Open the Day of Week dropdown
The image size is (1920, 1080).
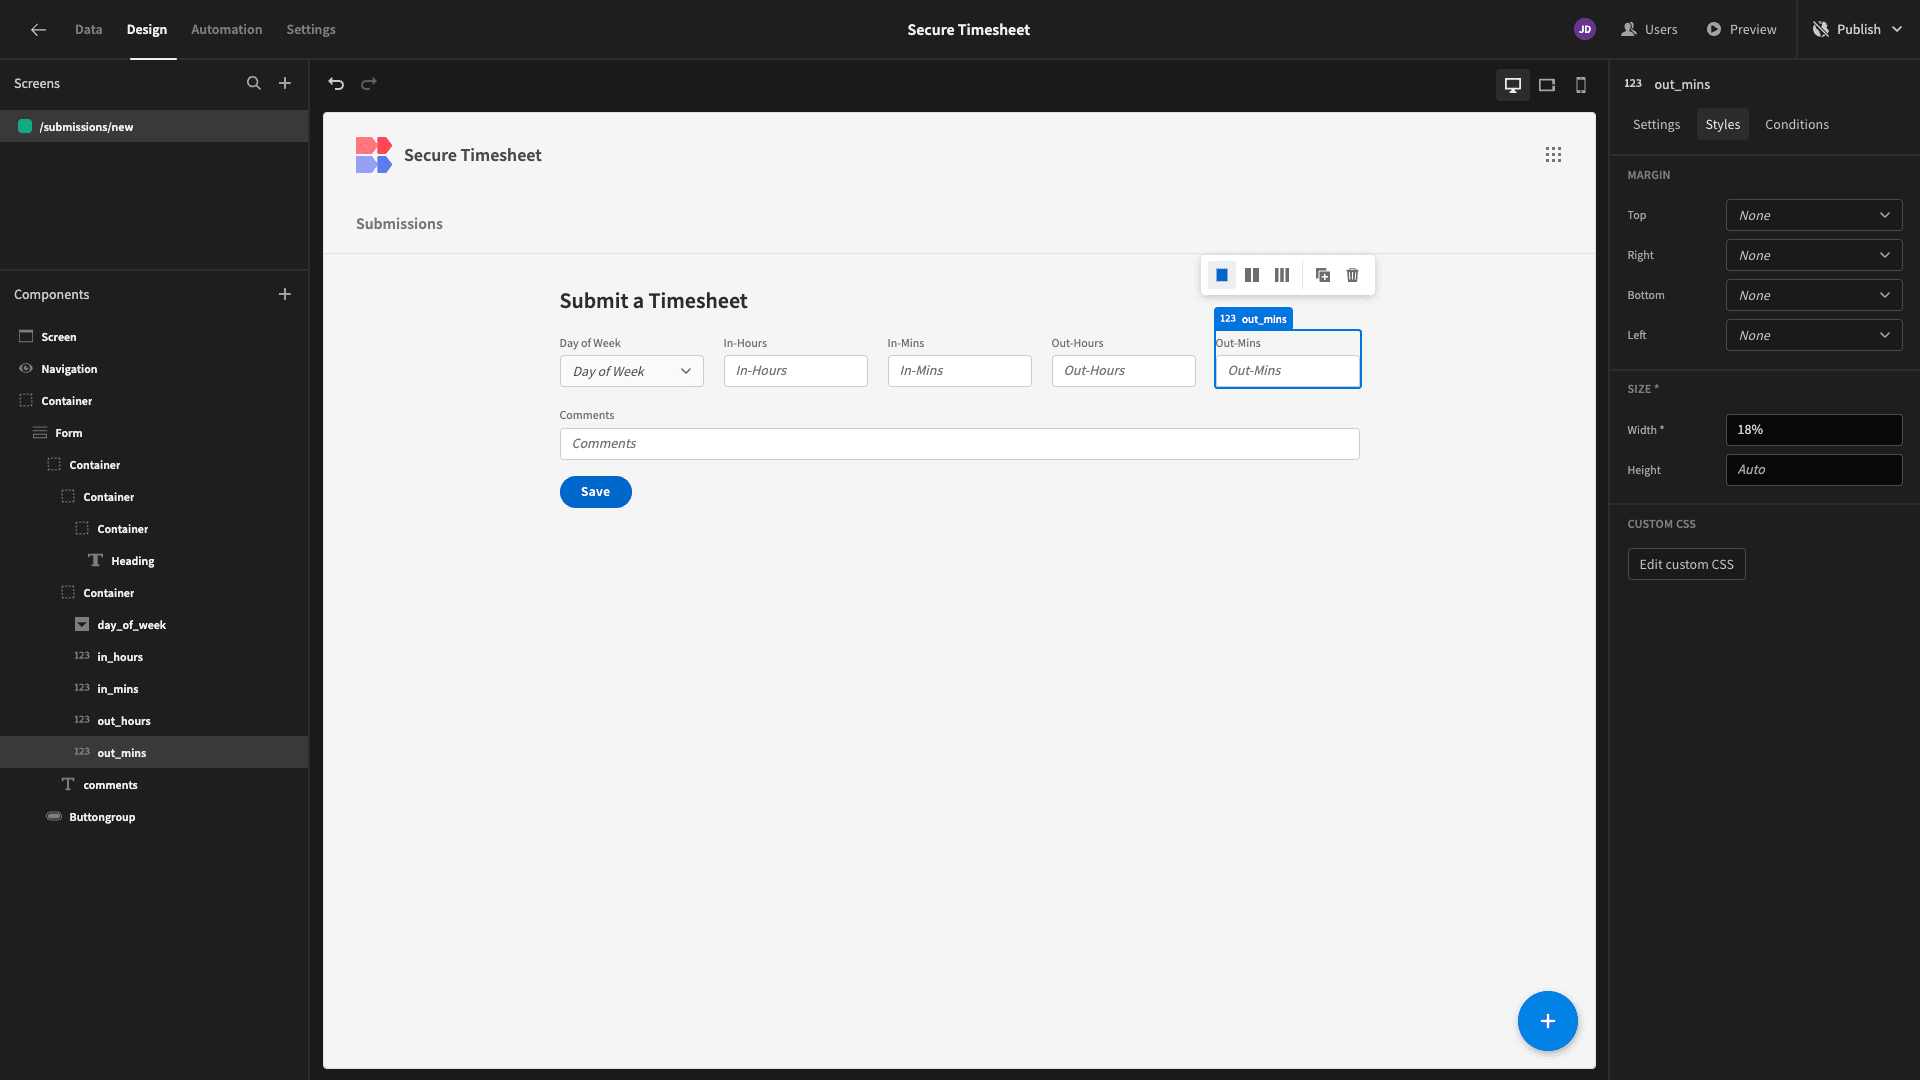[x=632, y=371]
